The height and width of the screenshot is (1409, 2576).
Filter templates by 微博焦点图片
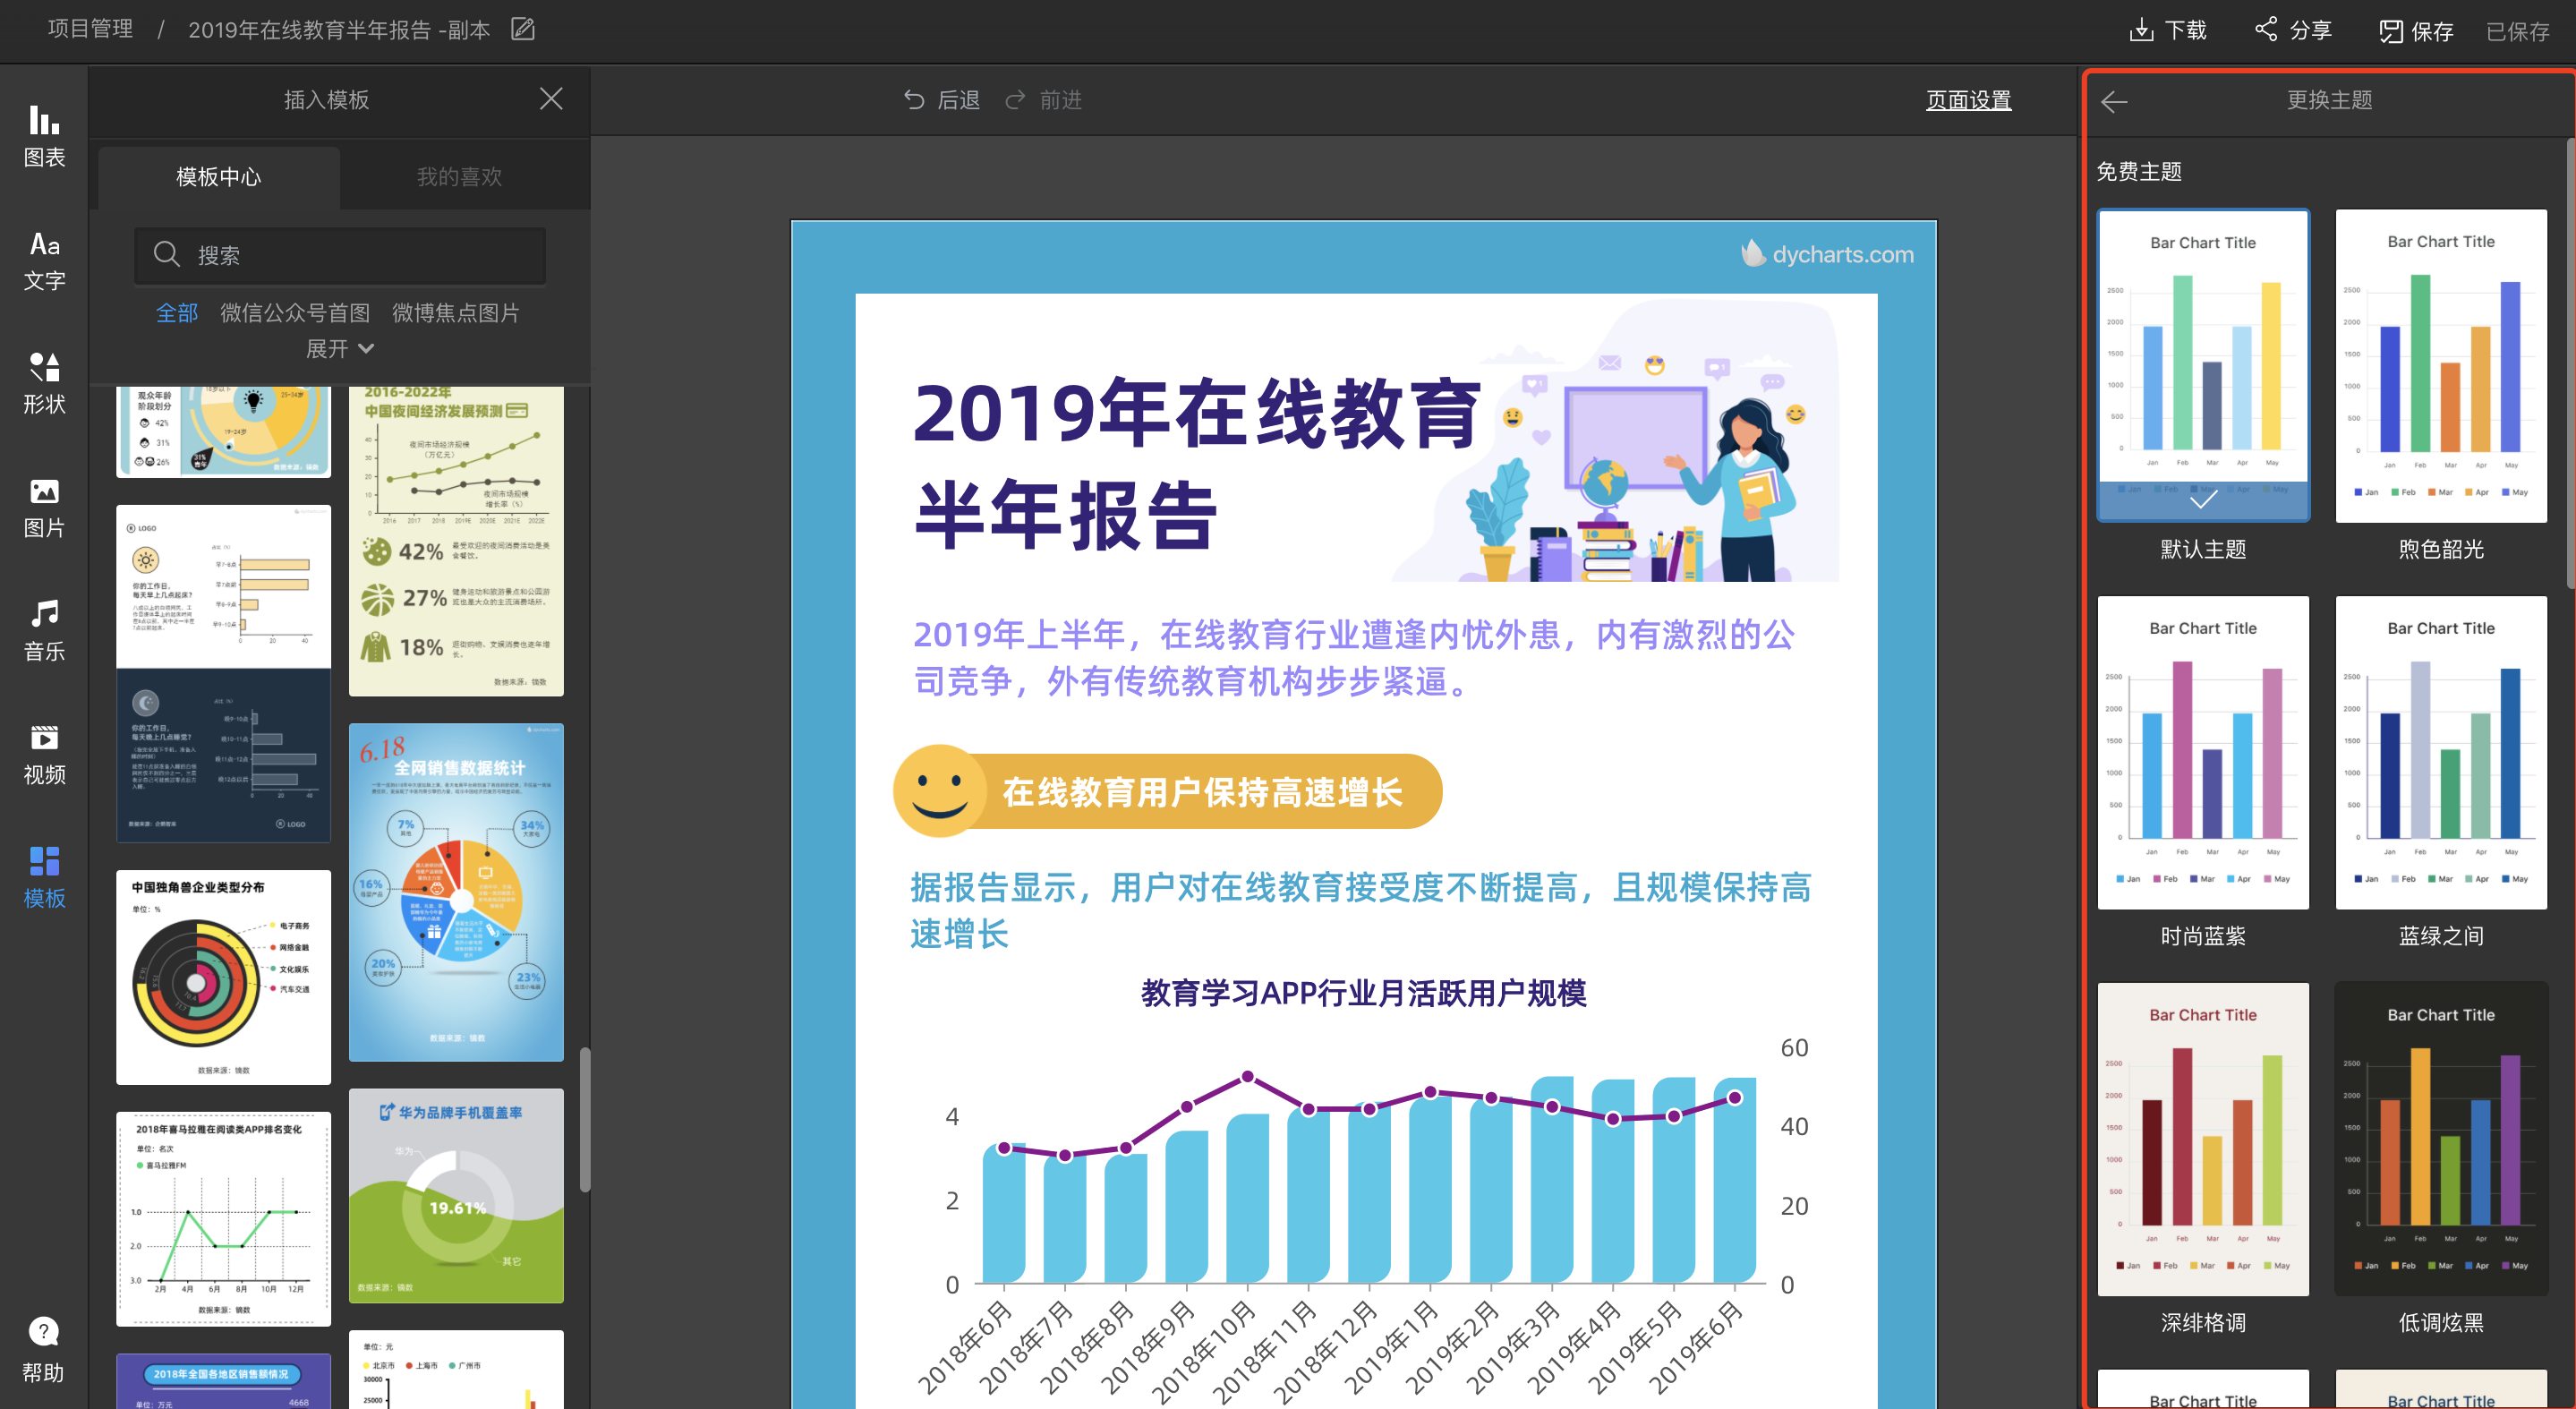tap(456, 313)
